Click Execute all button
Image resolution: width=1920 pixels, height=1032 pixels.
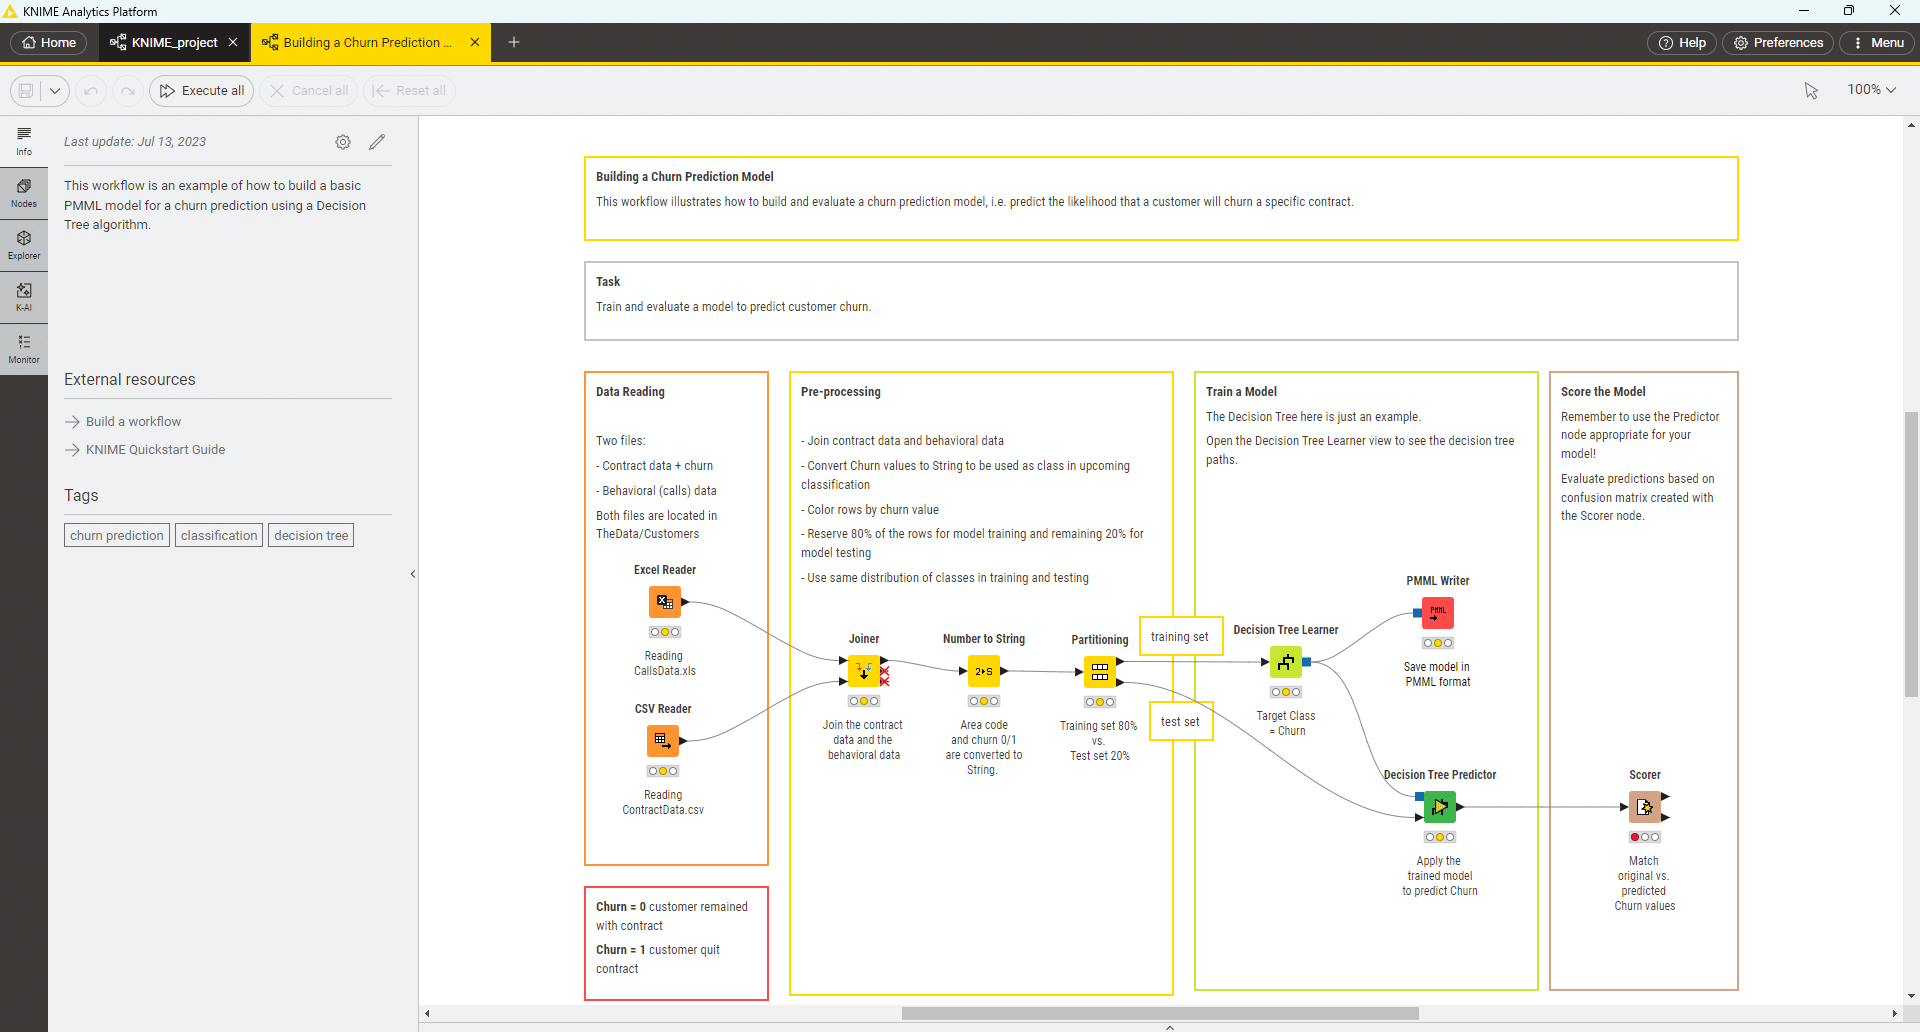point(202,91)
